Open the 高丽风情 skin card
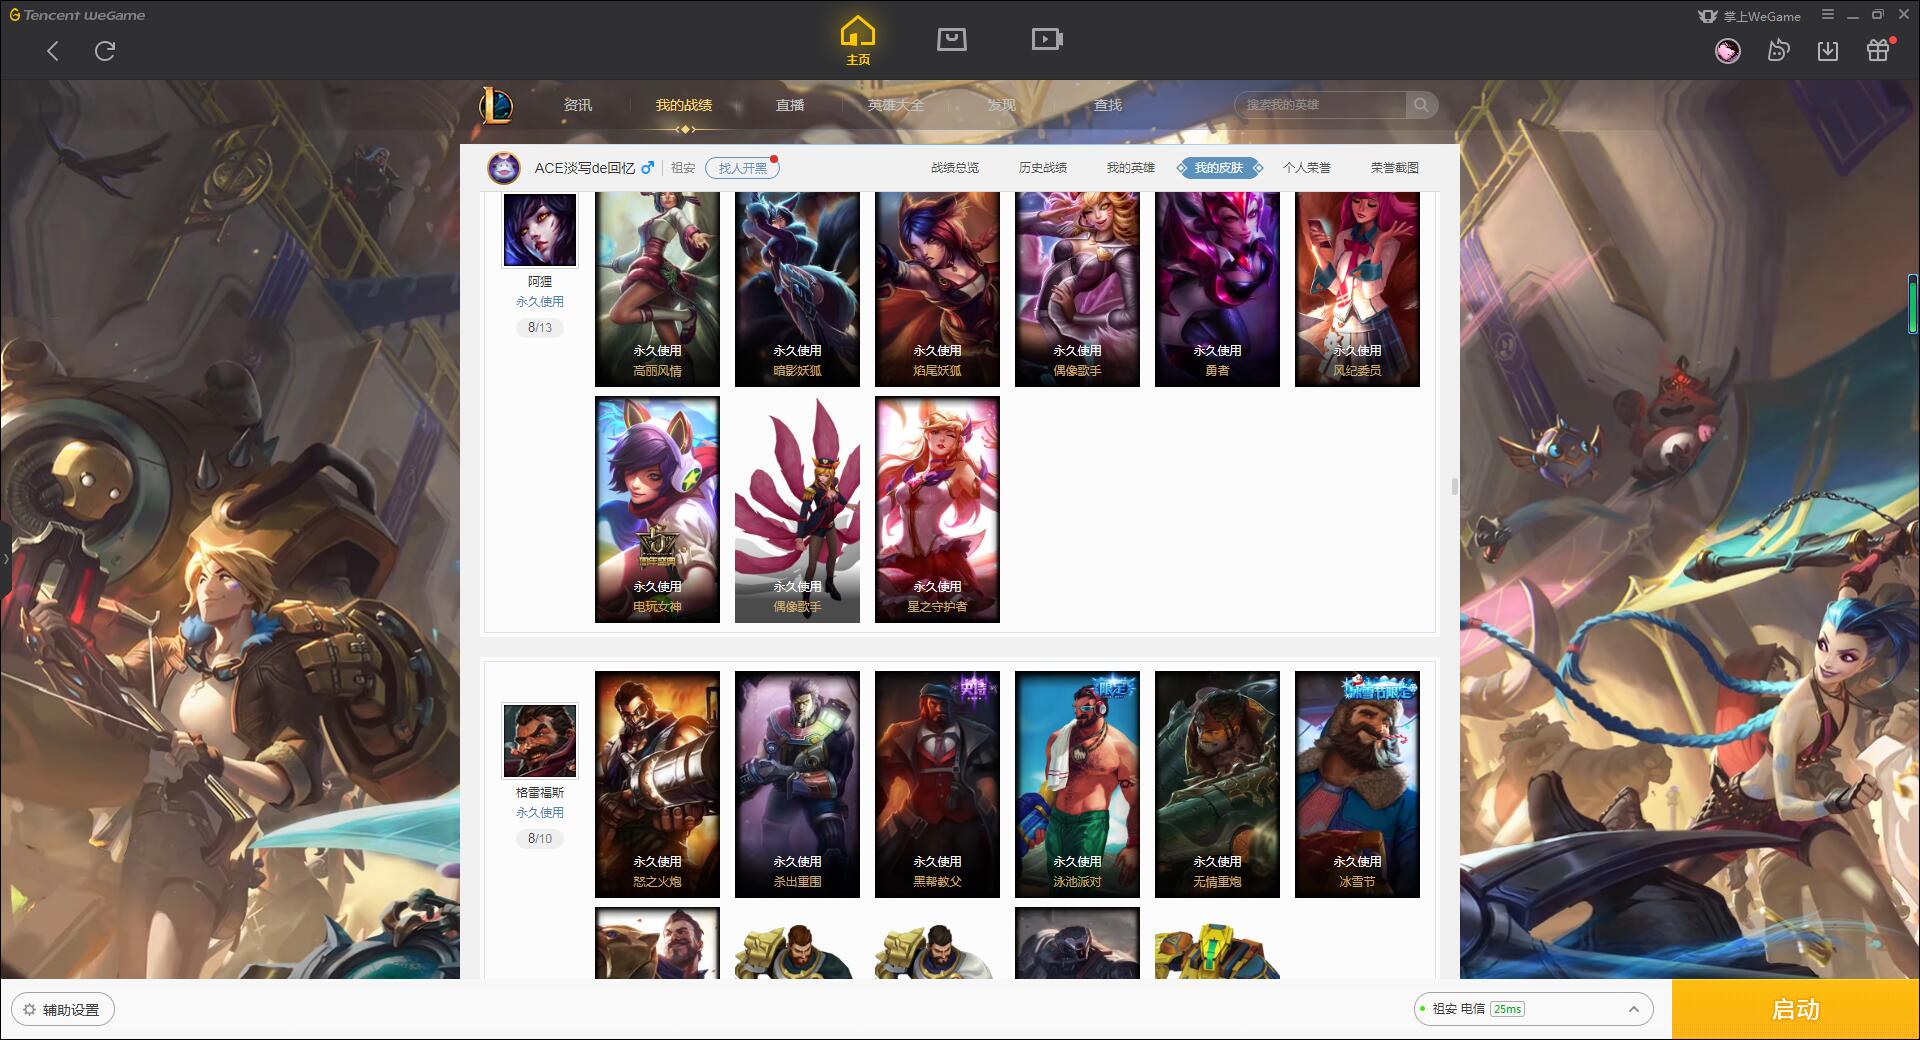 [x=657, y=289]
